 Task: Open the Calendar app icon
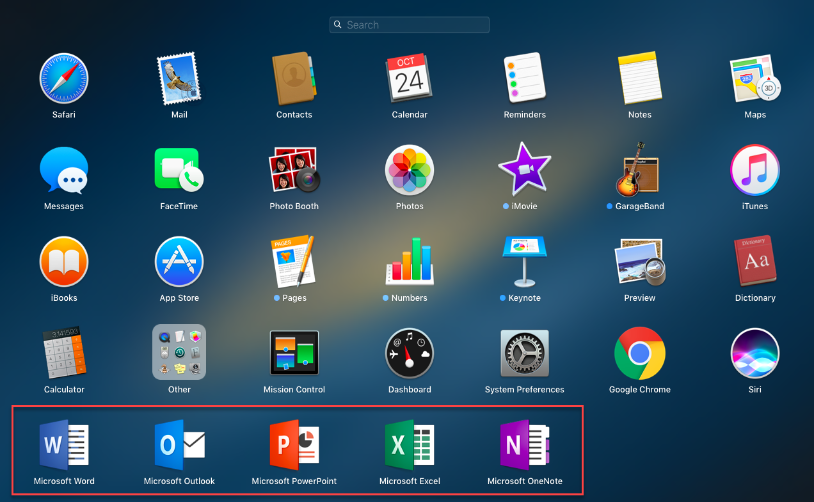click(x=409, y=78)
